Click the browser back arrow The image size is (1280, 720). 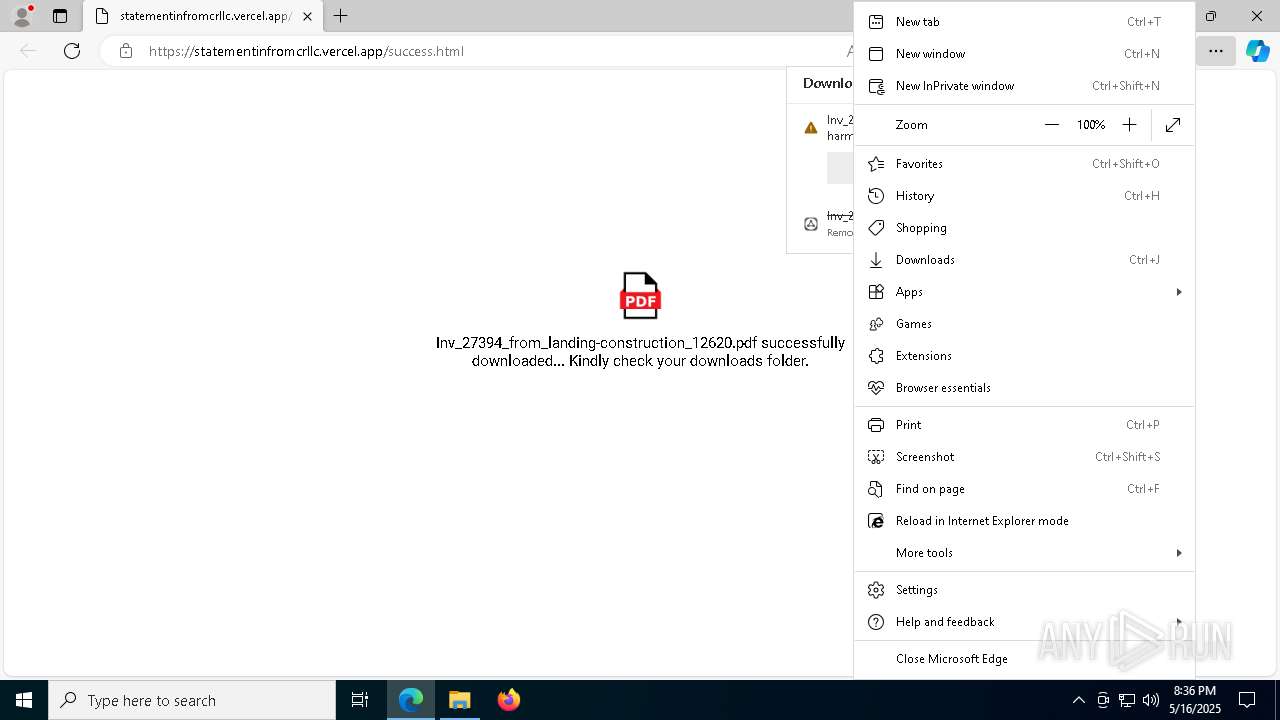click(28, 51)
